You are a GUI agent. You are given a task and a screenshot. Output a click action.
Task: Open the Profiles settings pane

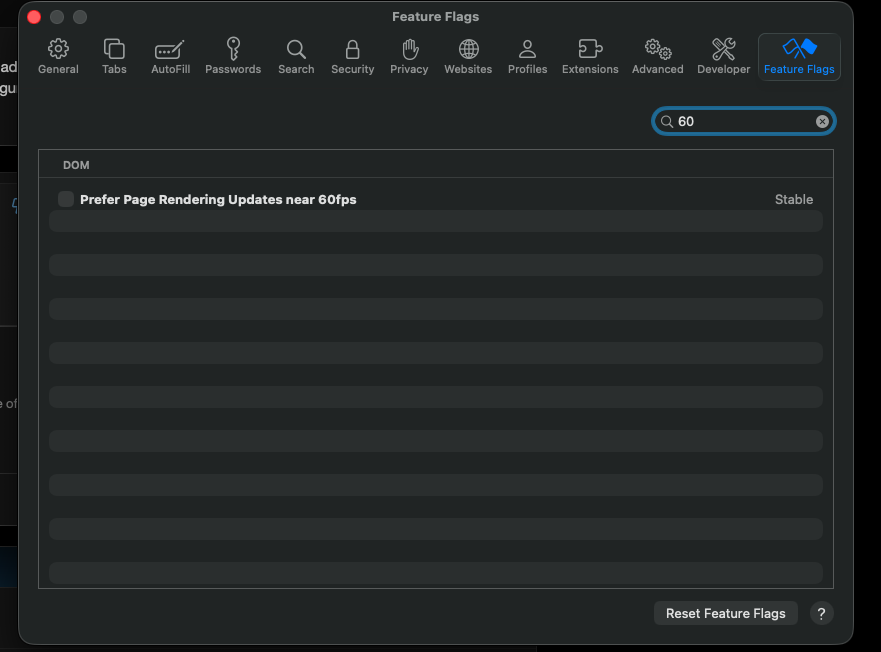(x=527, y=57)
